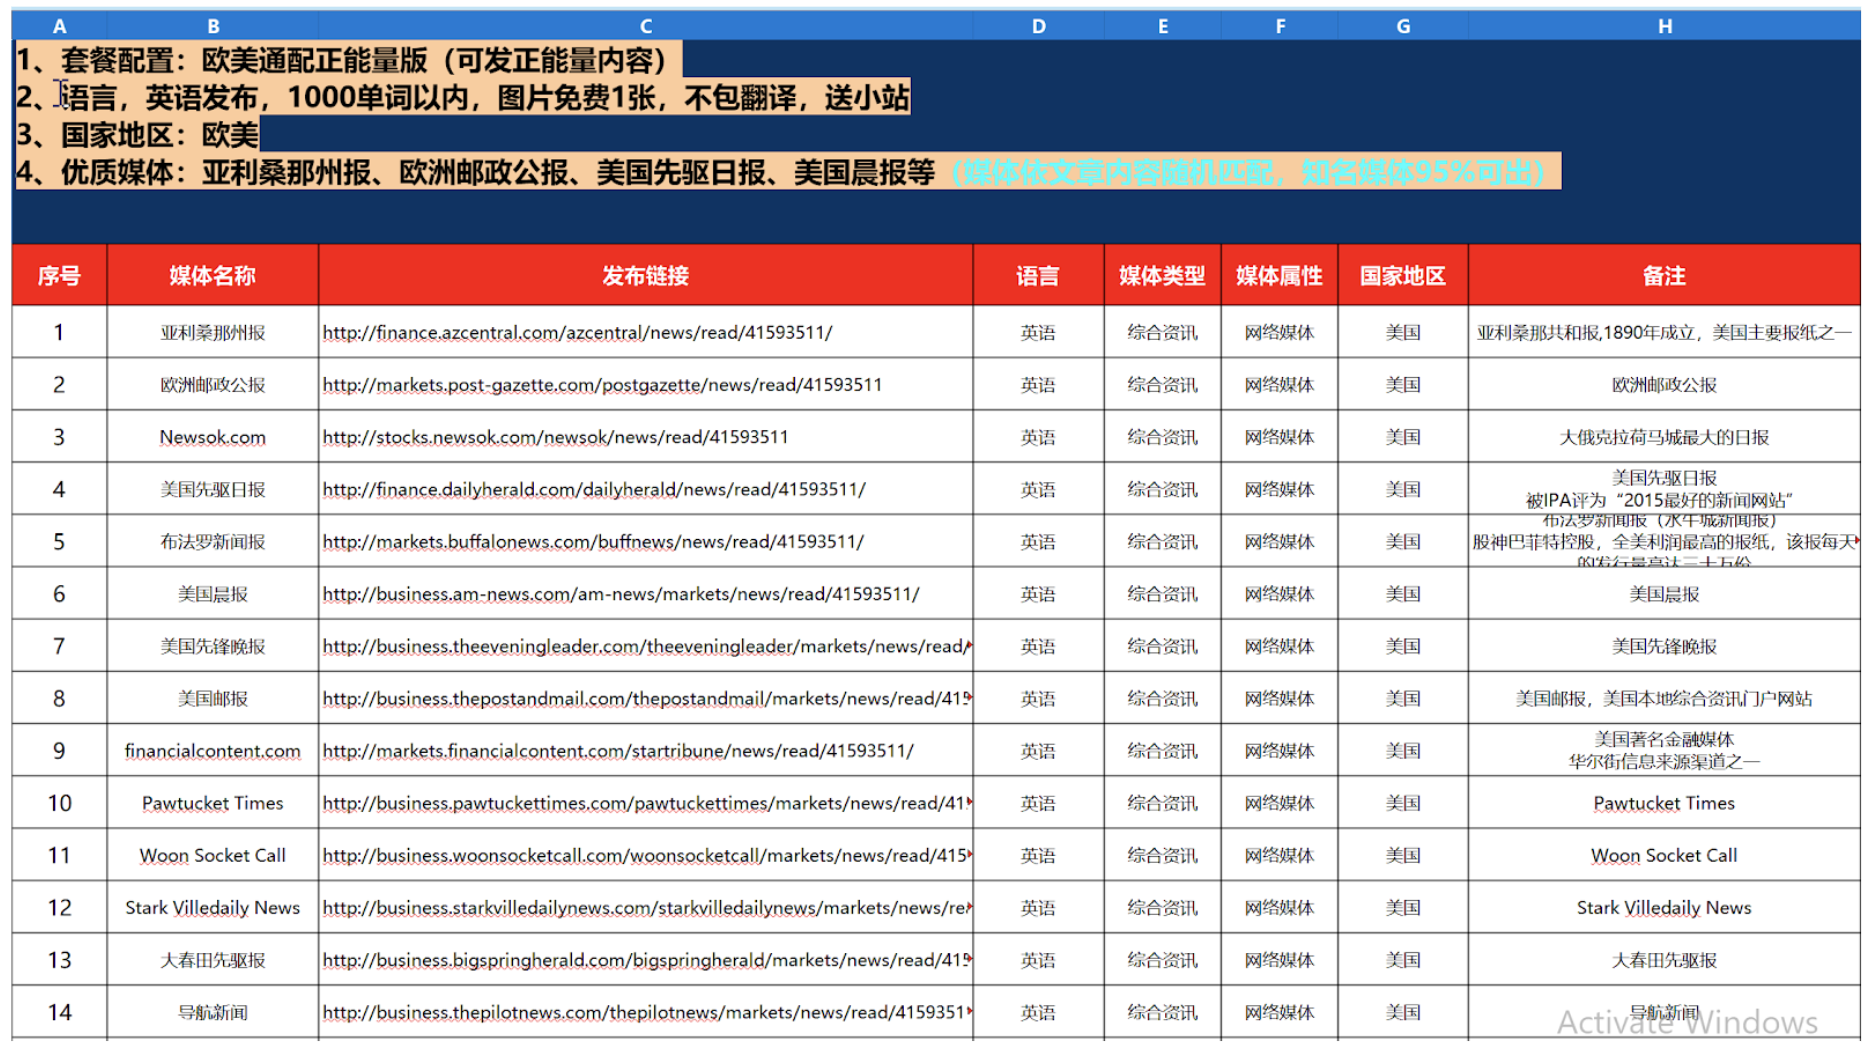Select the financialcontent.com media name cell
The image size is (1871, 1049).
pyautogui.click(x=213, y=751)
